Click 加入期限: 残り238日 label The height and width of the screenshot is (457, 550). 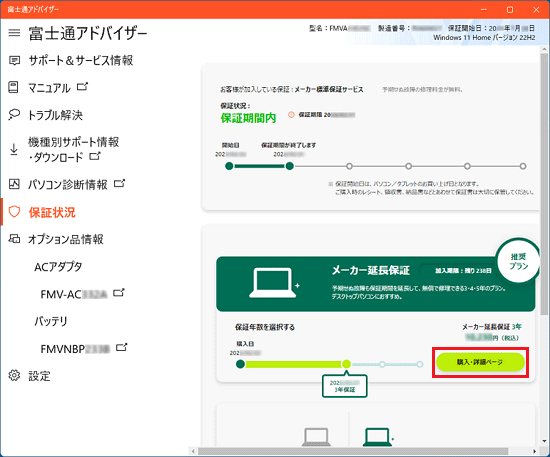coord(463,270)
